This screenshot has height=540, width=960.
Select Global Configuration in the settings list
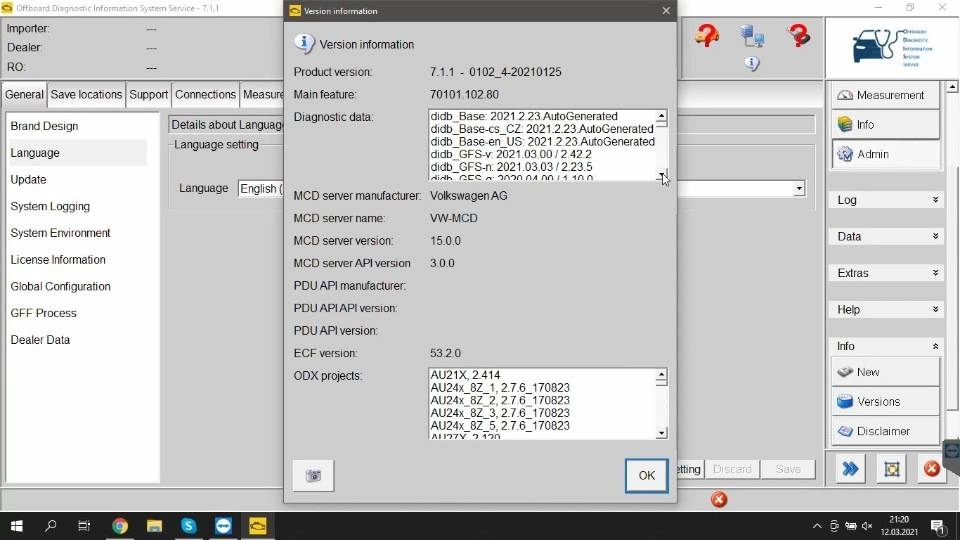60,287
